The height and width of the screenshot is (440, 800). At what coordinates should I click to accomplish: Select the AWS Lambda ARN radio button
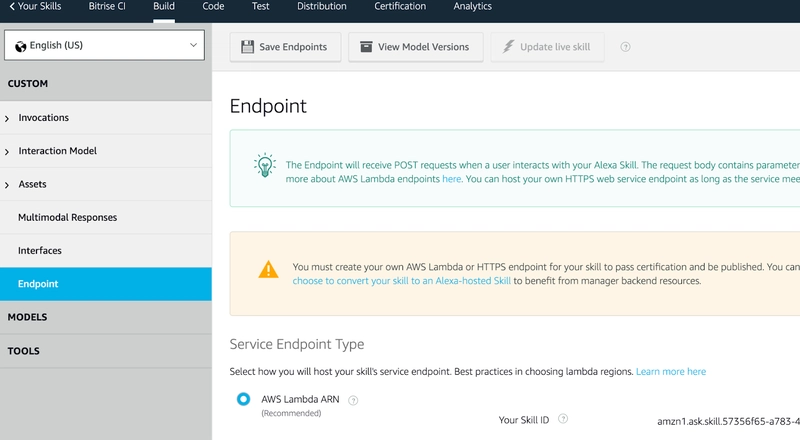tap(243, 399)
